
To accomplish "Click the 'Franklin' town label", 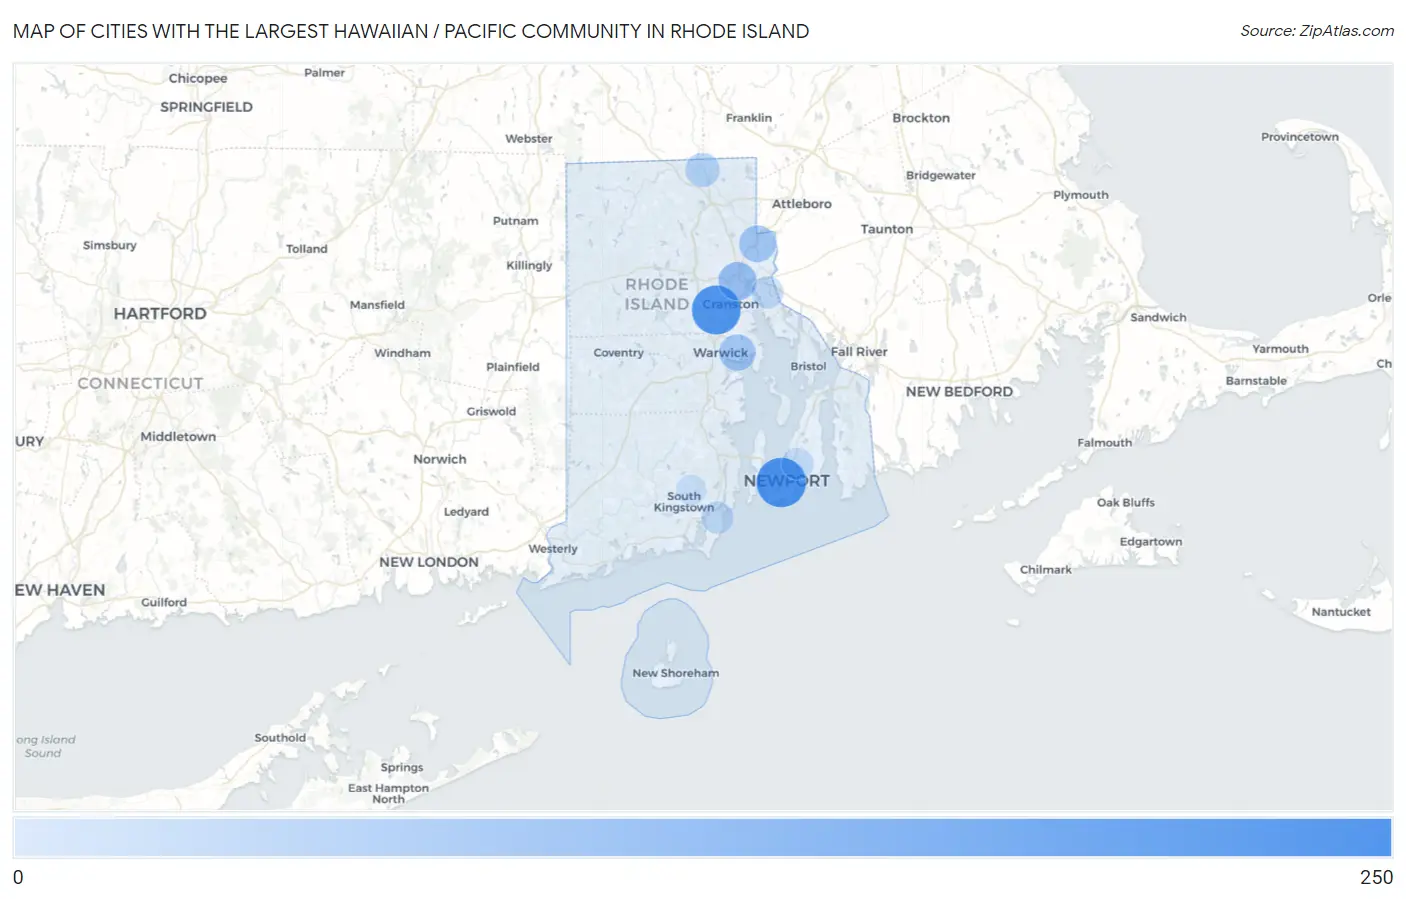I will [x=749, y=118].
